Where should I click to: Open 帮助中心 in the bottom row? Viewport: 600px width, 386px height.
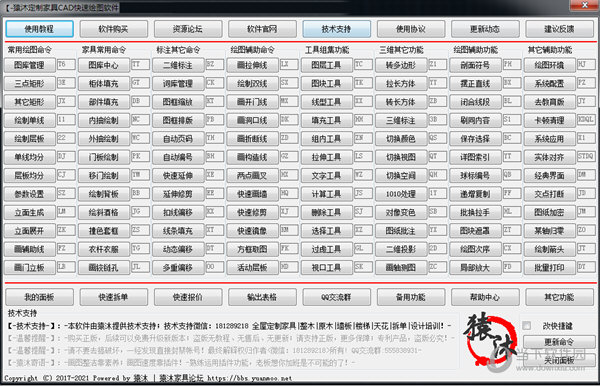click(485, 297)
